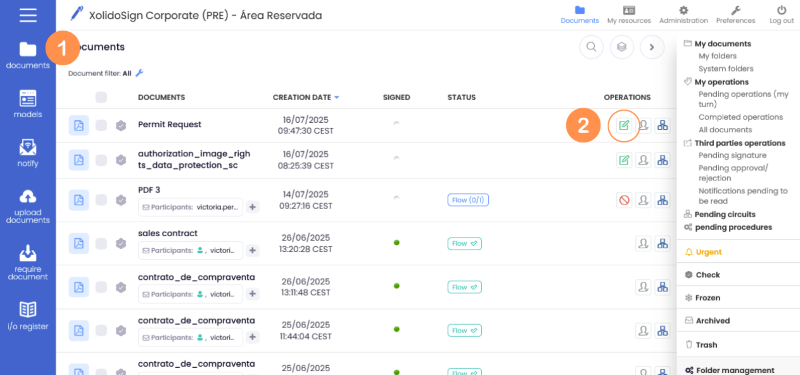The width and height of the screenshot is (800, 375).
Task: Click the Flow (0/1) status badge
Action: [468, 200]
